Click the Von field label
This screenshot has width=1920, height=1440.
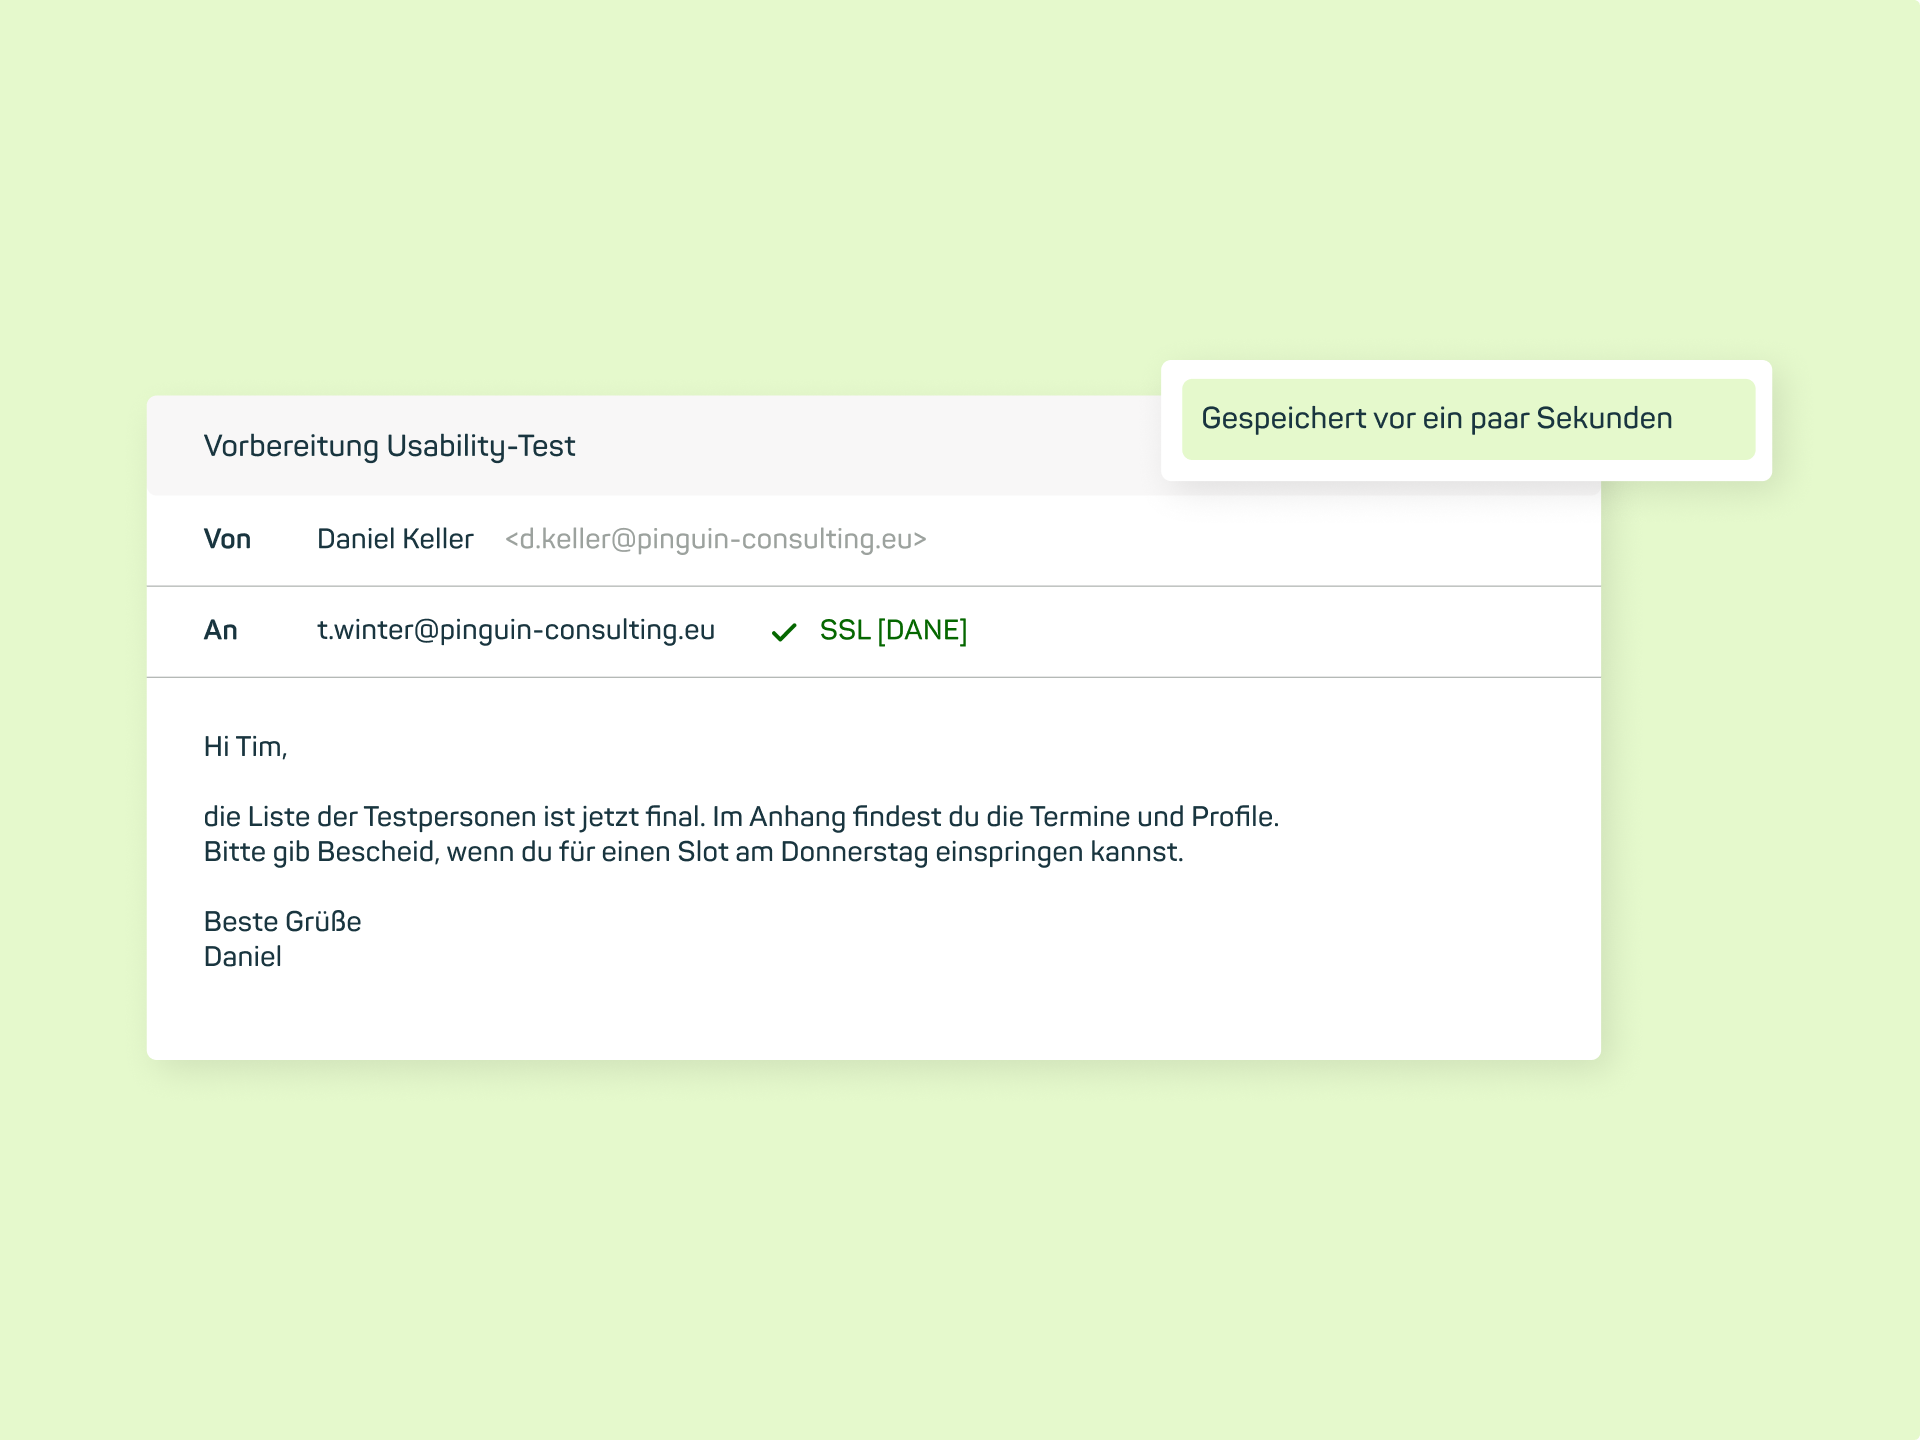pos(227,539)
